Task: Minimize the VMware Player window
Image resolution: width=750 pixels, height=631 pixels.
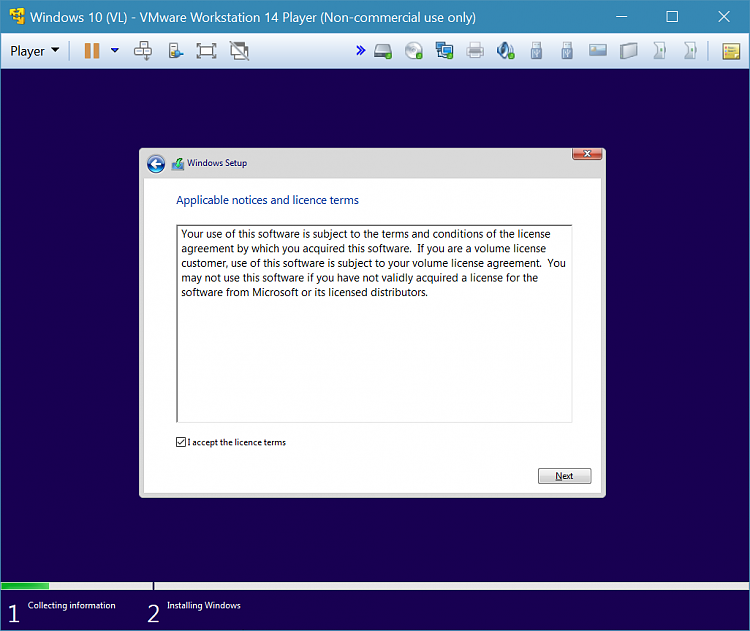Action: coord(621,17)
